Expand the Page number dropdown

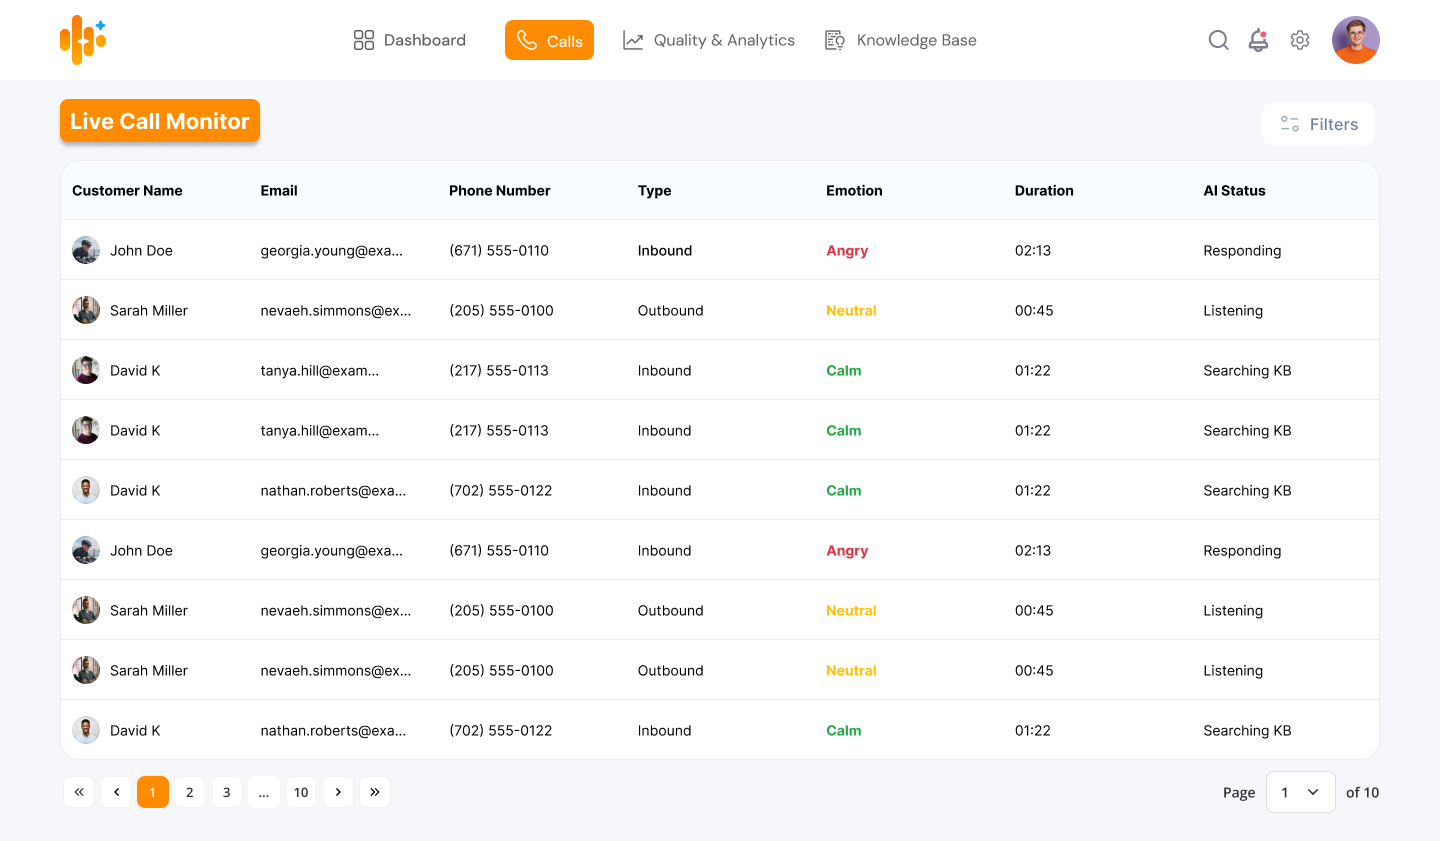click(x=1300, y=792)
